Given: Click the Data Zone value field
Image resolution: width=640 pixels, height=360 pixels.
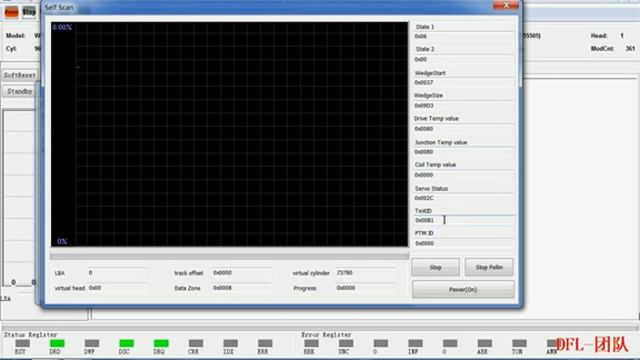Looking at the screenshot, I should (x=242, y=288).
